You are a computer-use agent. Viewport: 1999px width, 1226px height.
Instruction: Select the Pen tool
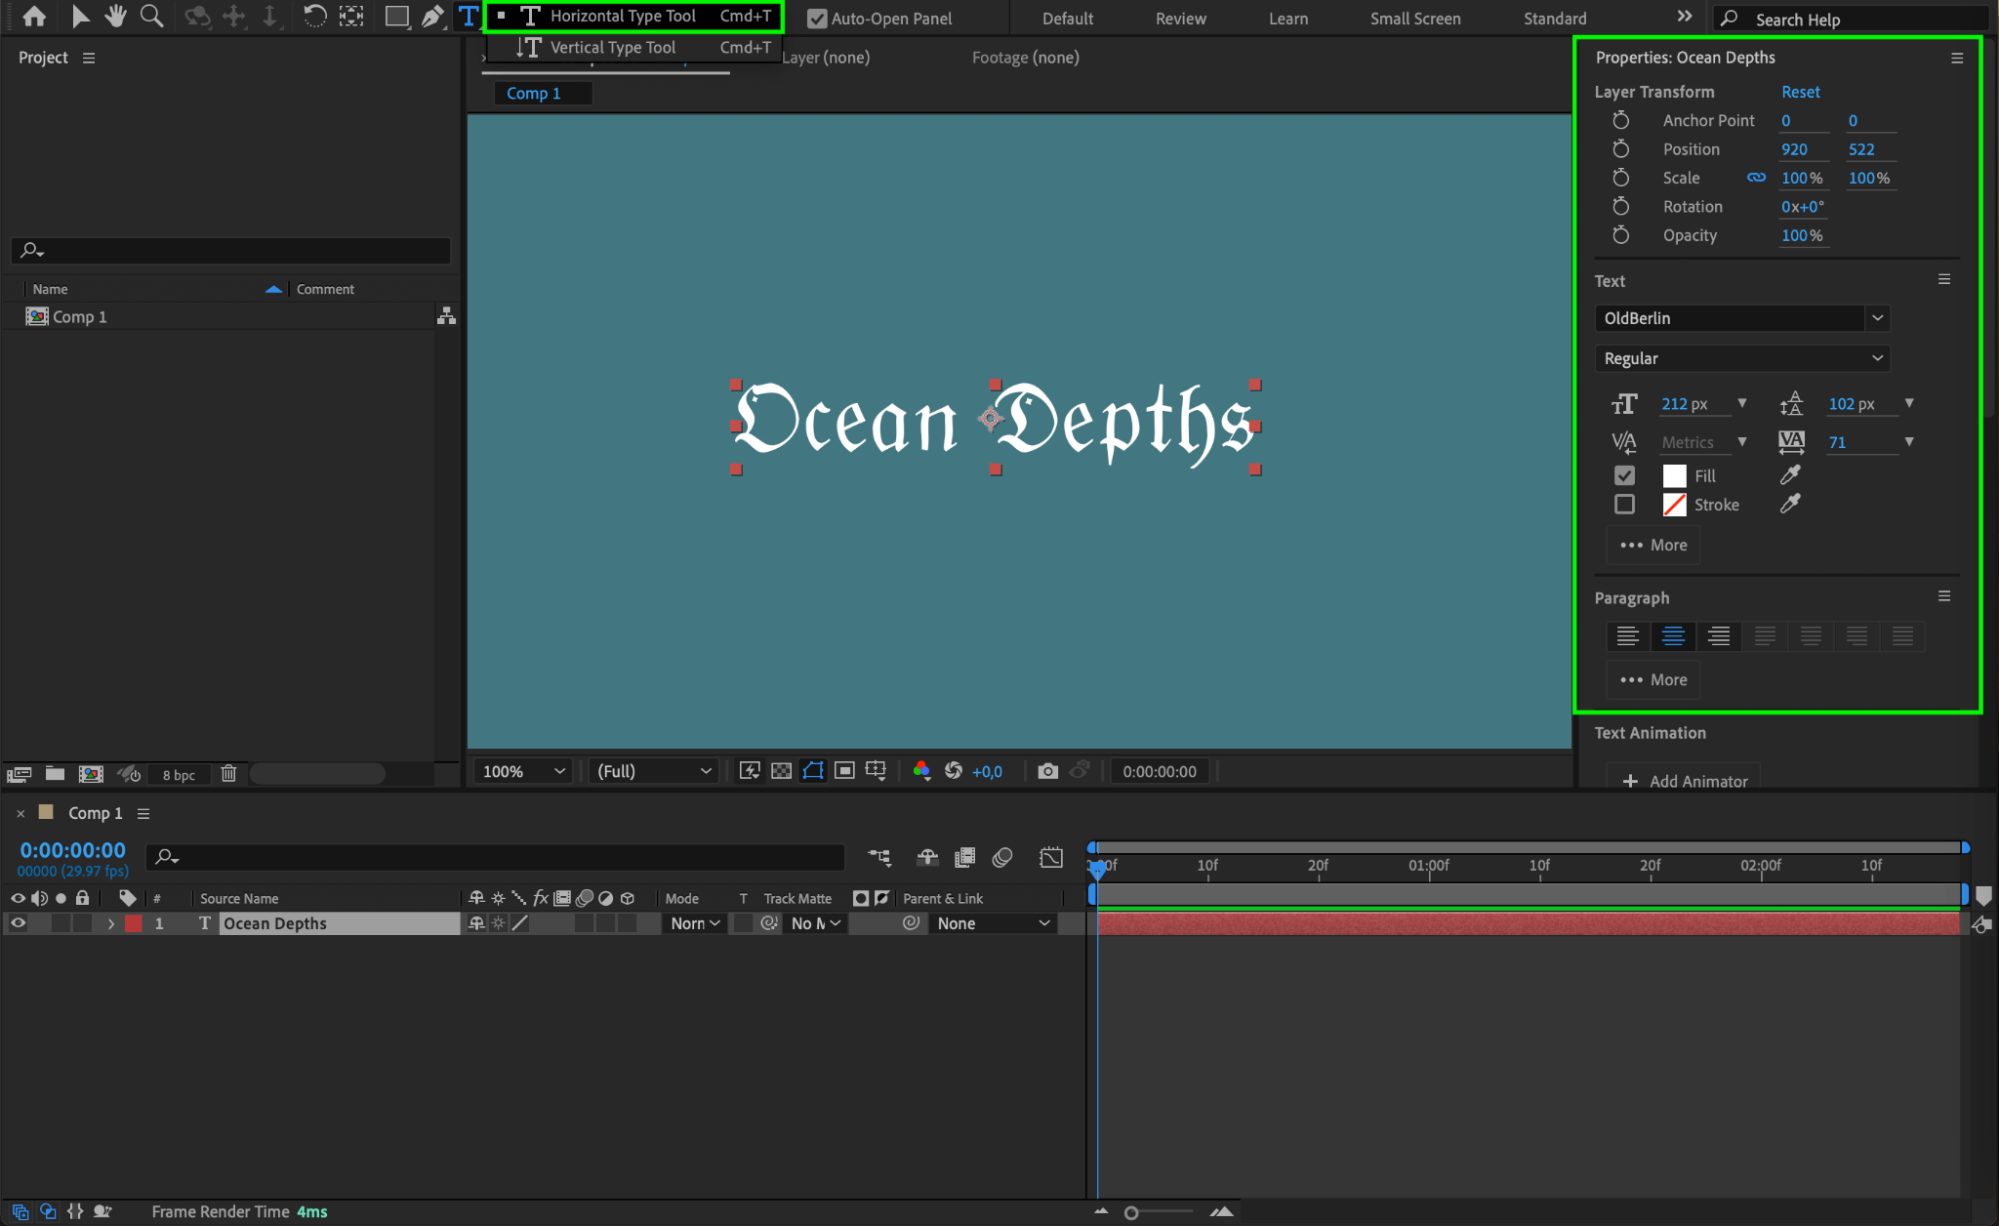coord(432,16)
